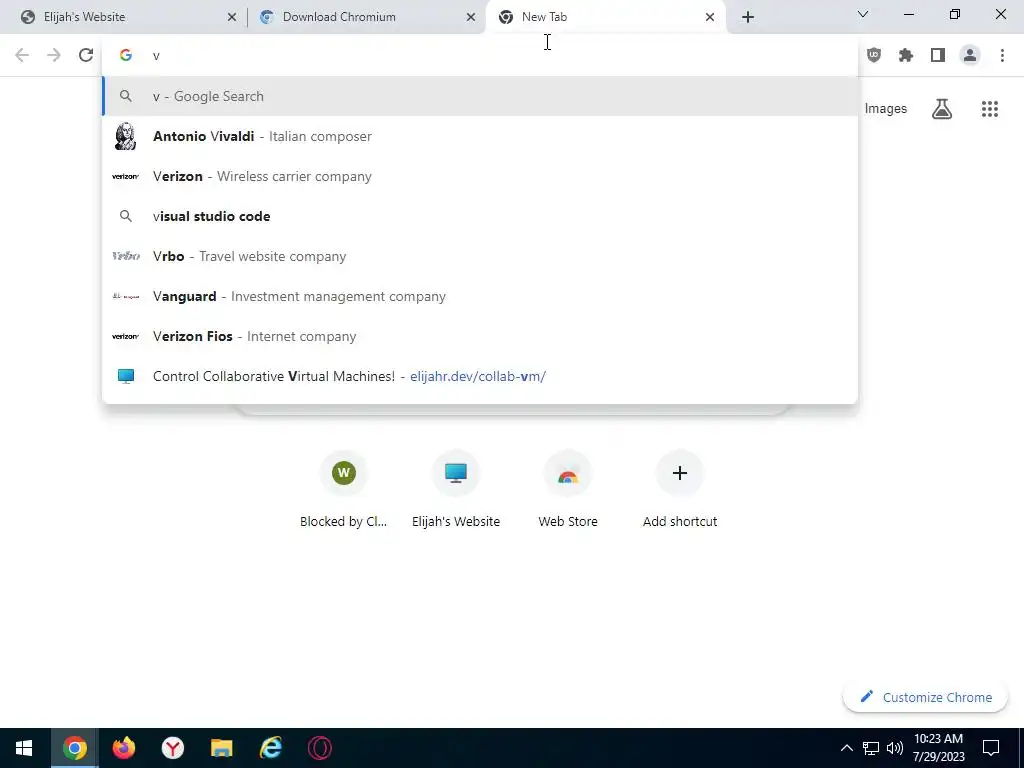The height and width of the screenshot is (768, 1024).
Task: Open the 'Blocked by Cl...' shortcut
Action: click(x=344, y=490)
